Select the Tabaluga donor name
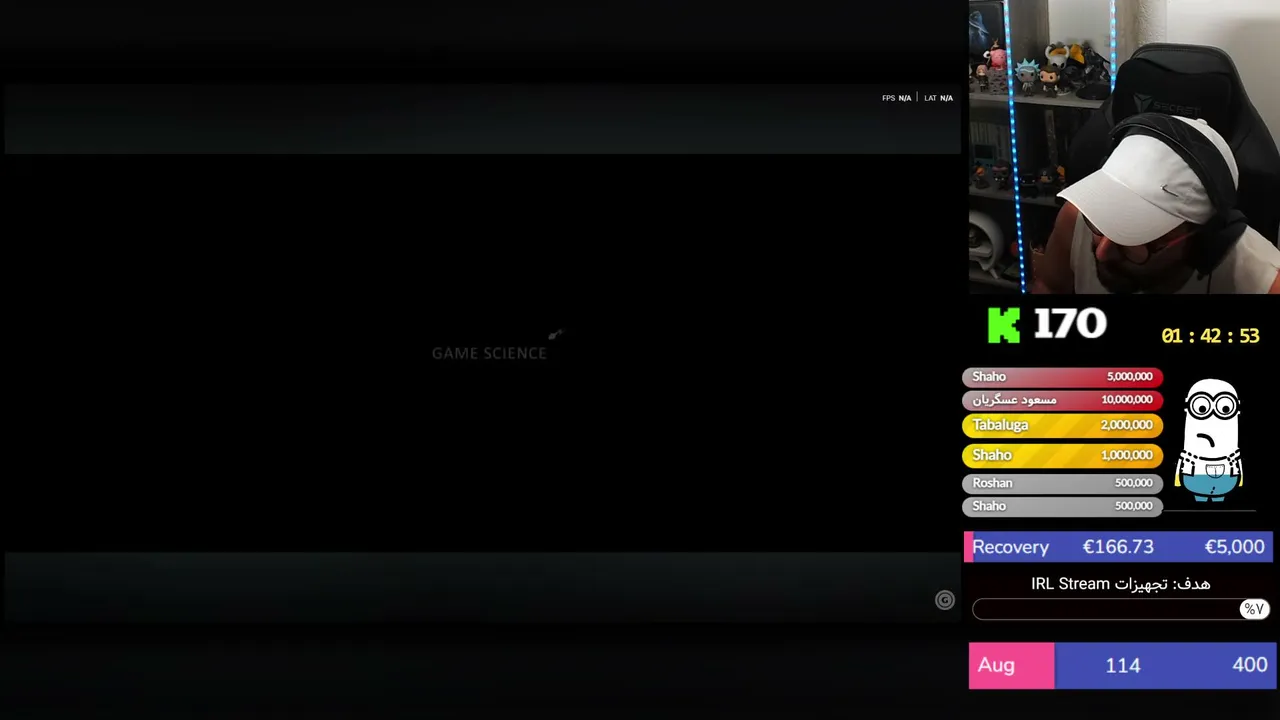Viewport: 1280px width, 720px height. point(1000,425)
